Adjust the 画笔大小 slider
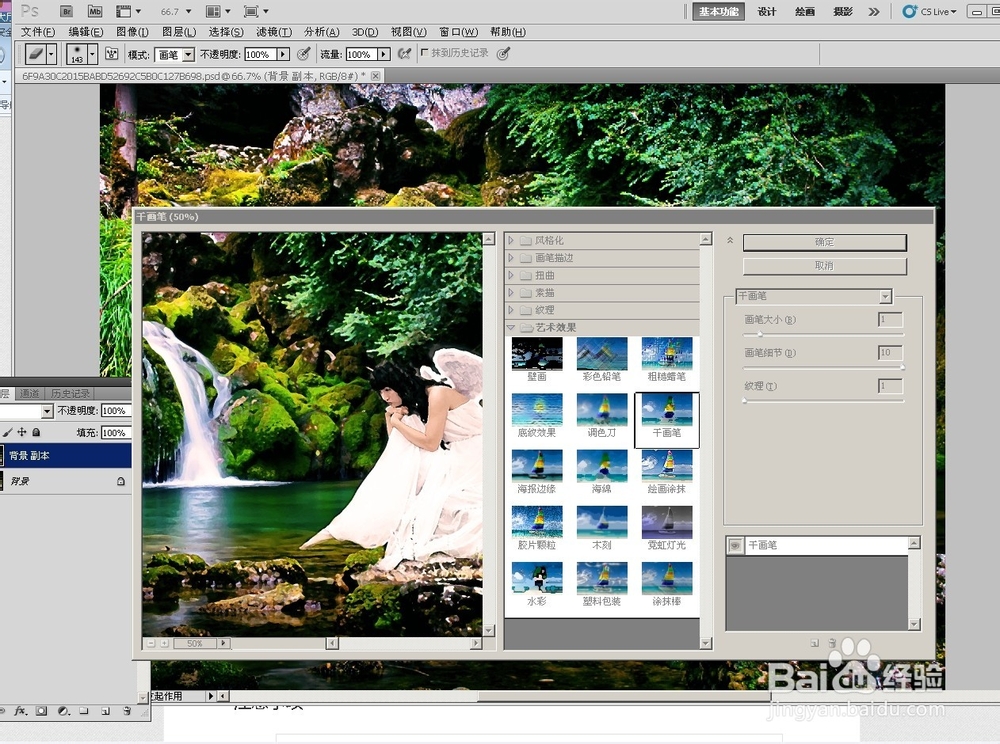 pos(760,334)
